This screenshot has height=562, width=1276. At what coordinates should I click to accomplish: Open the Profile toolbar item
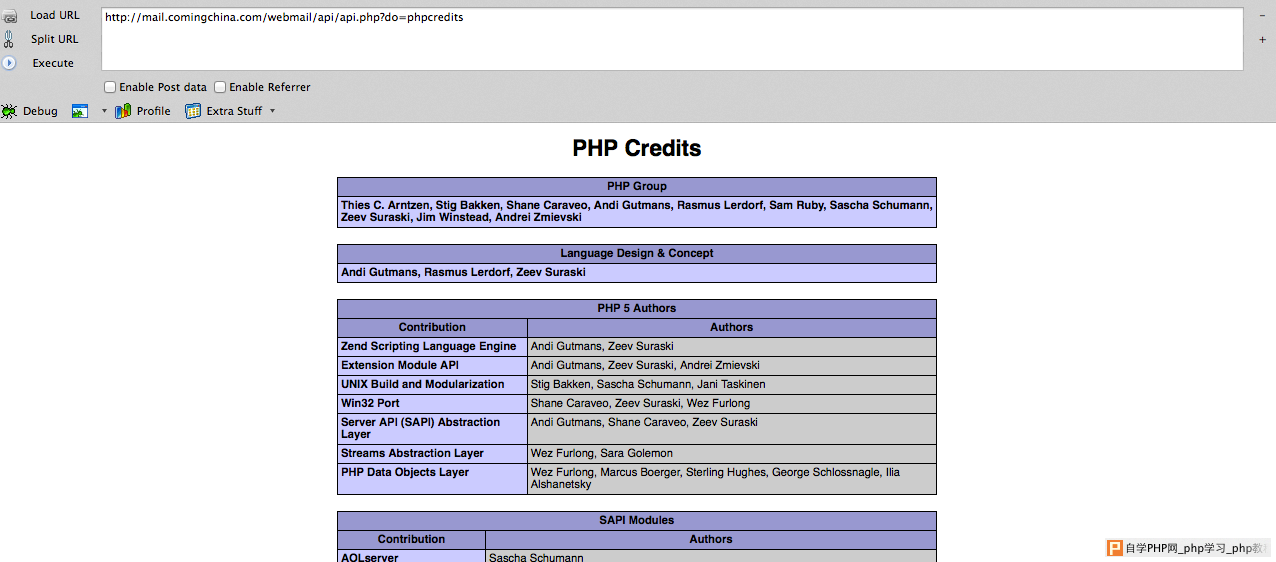(x=153, y=111)
